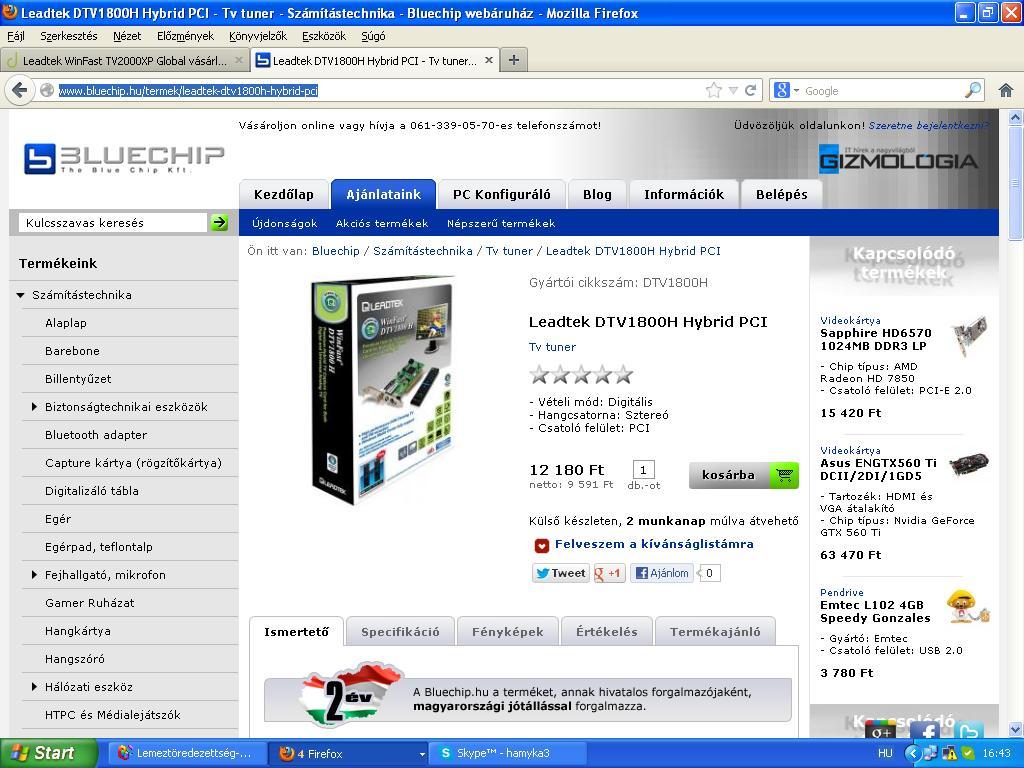Click the Facebook Ajánlom button
Viewport: 1024px width, 768px height.
(x=662, y=573)
